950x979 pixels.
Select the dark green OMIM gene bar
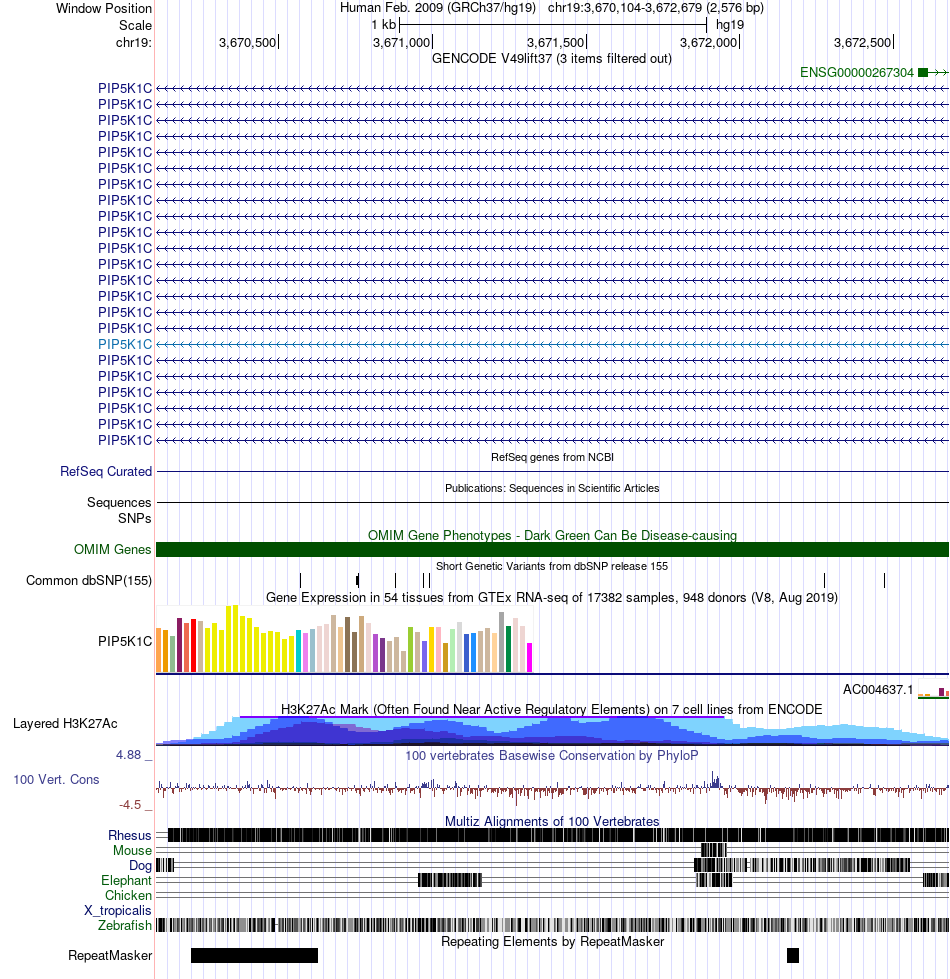point(552,549)
